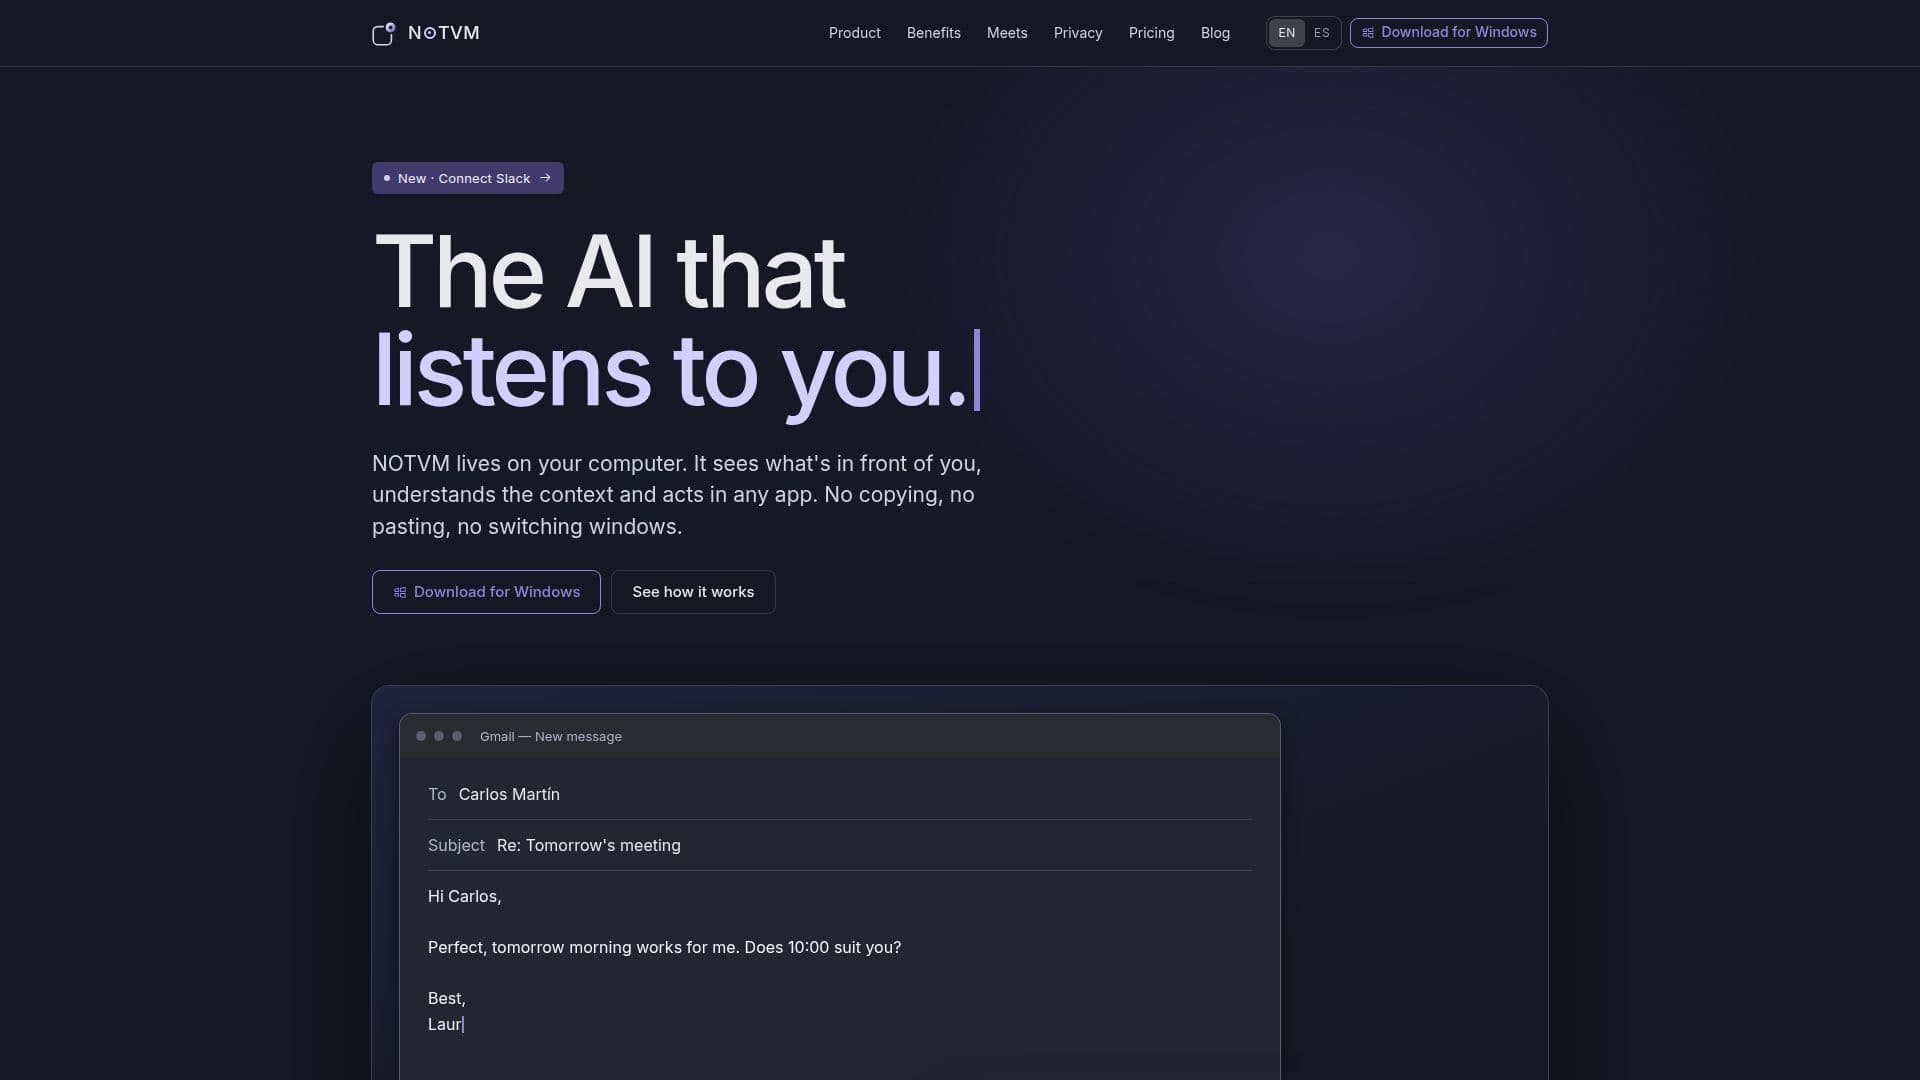Open the Benefits nav item
1920x1080 pixels.
point(934,33)
